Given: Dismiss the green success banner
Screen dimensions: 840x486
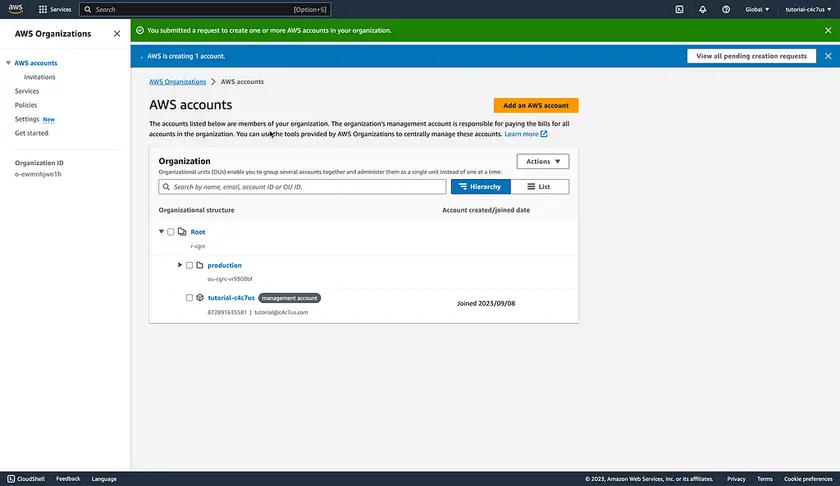Looking at the screenshot, I should 828,31.
